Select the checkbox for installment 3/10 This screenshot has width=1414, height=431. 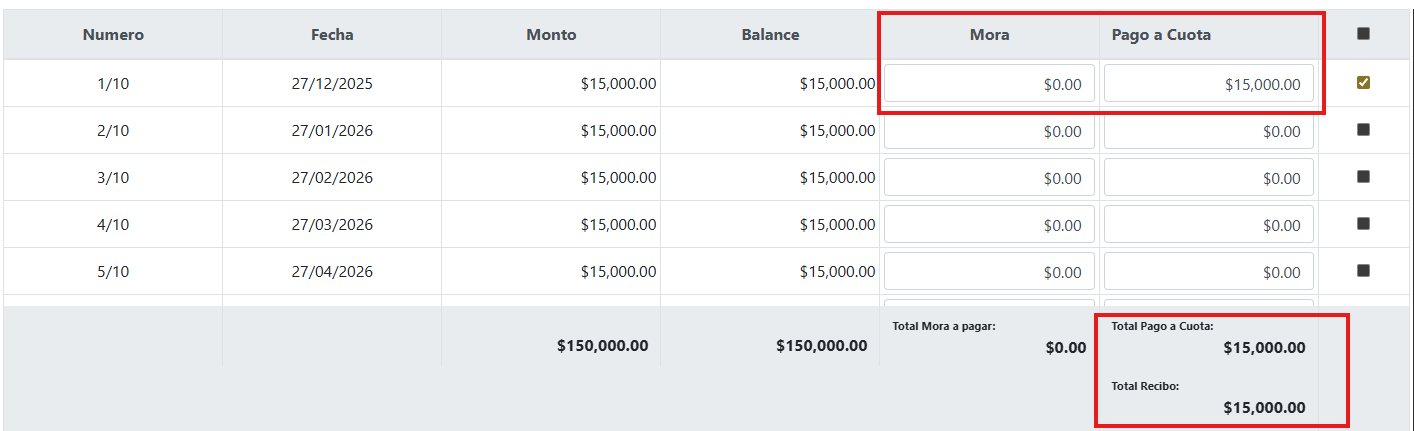[1363, 177]
